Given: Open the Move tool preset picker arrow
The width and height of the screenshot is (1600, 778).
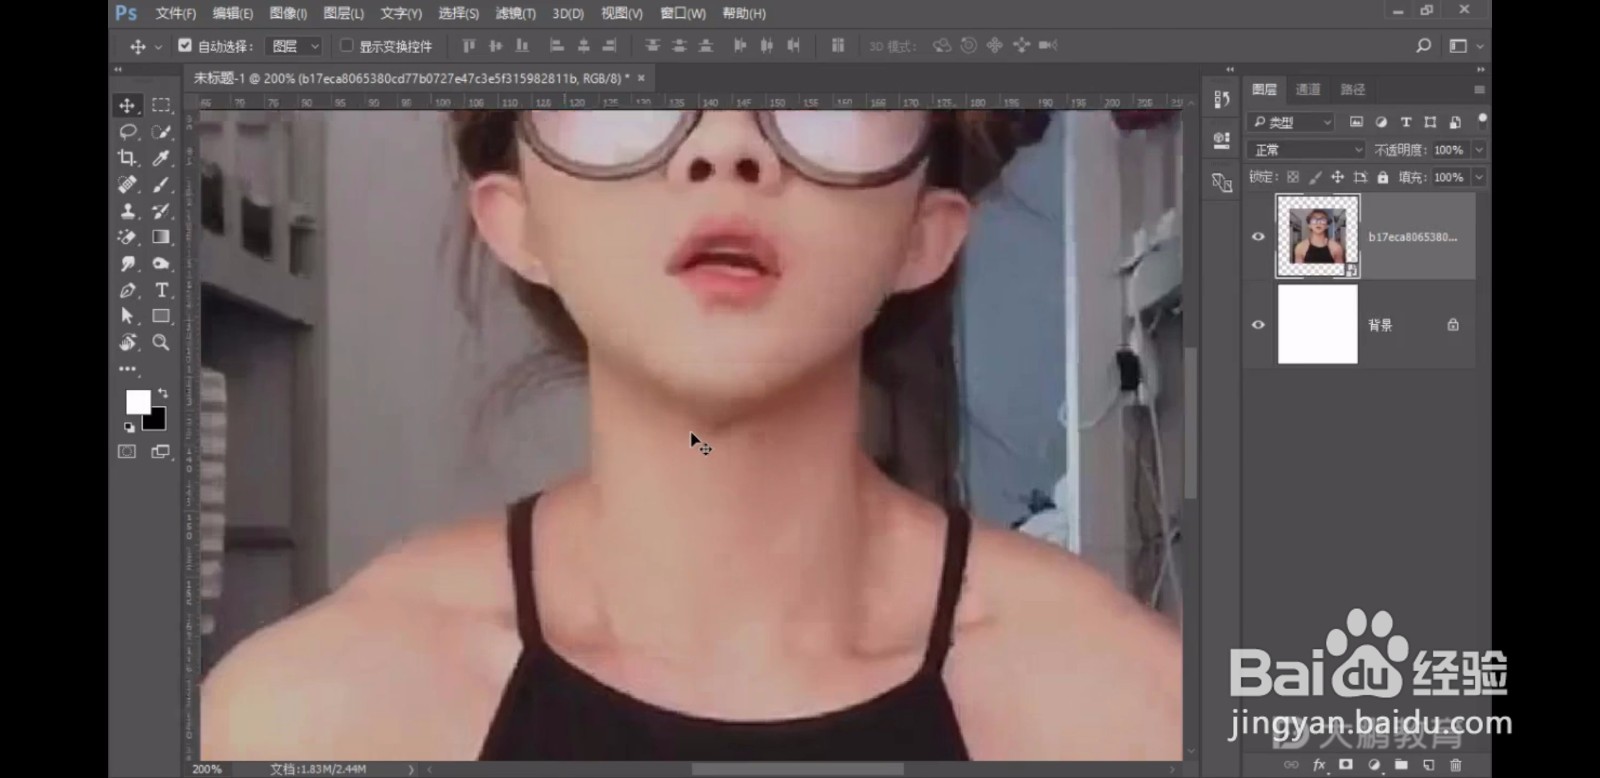Looking at the screenshot, I should pos(158,47).
